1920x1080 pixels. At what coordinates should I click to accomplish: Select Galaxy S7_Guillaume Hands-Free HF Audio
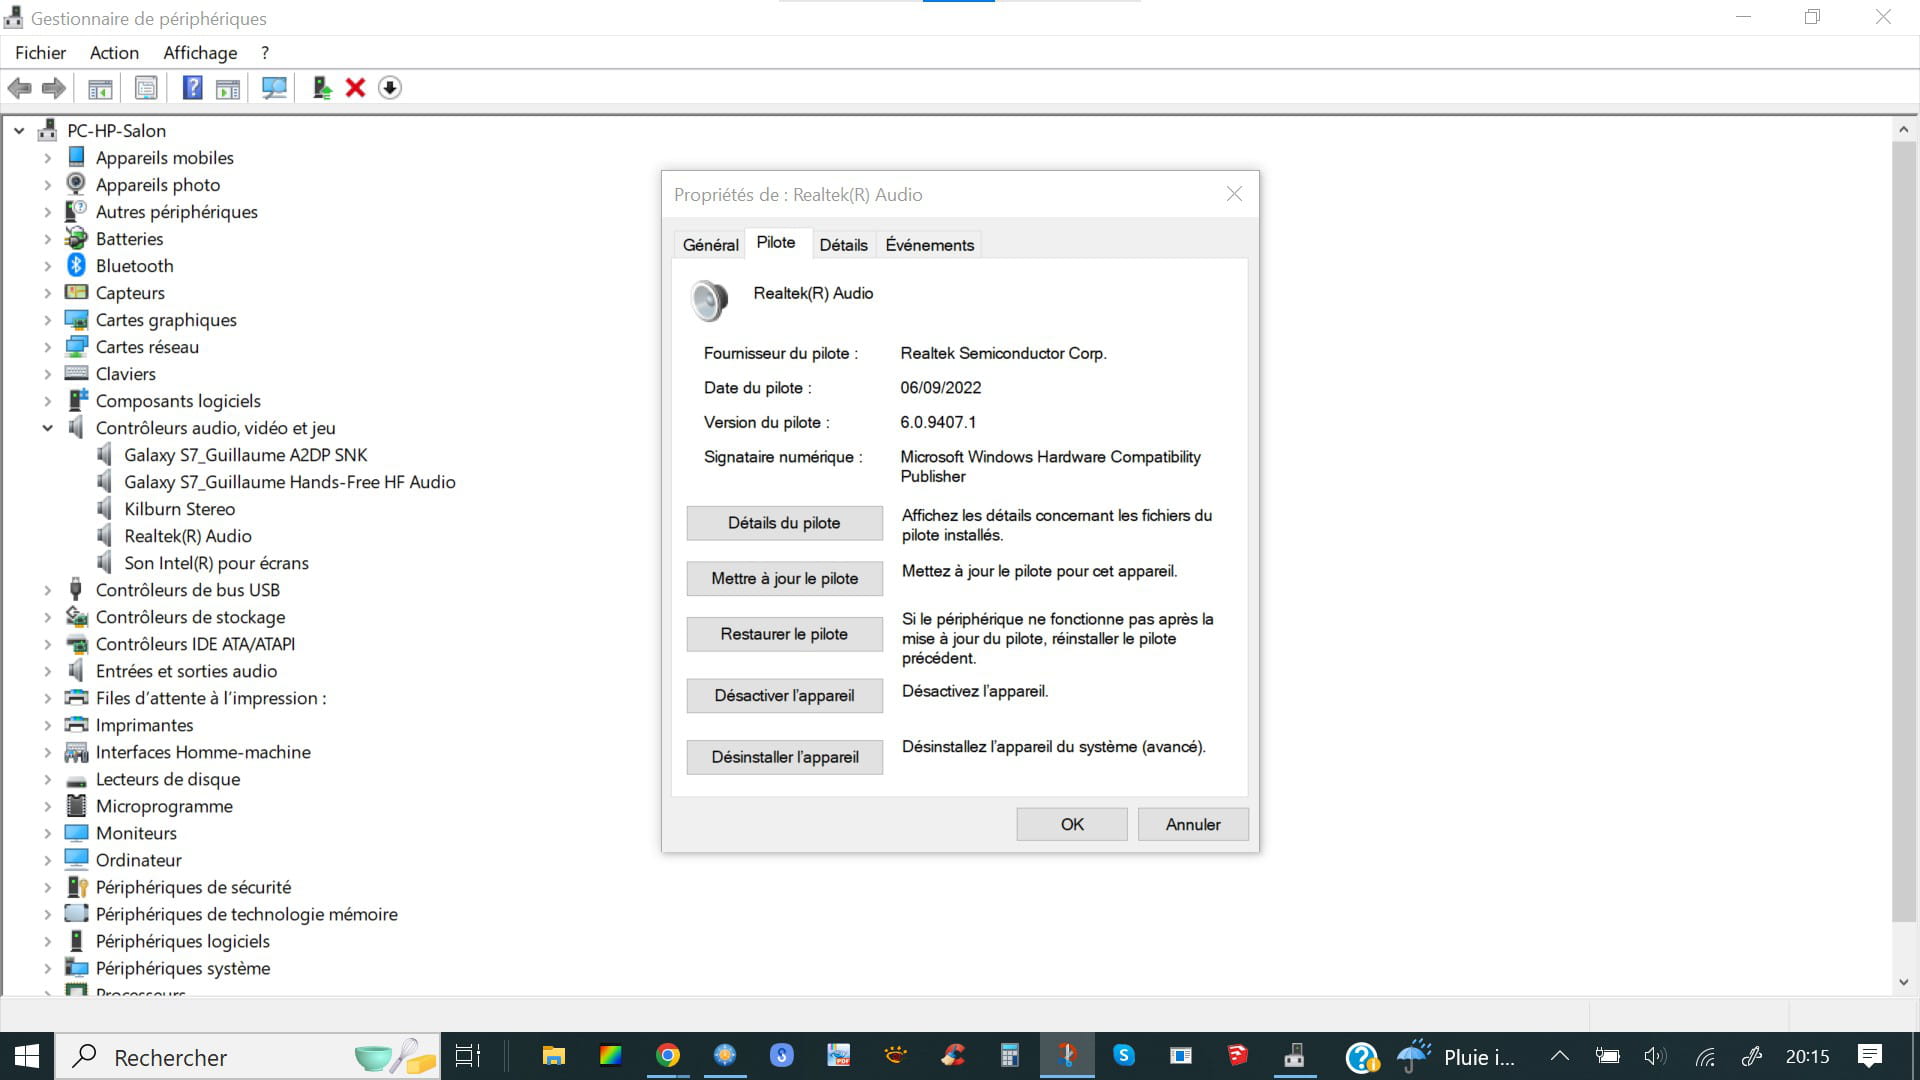290,482
